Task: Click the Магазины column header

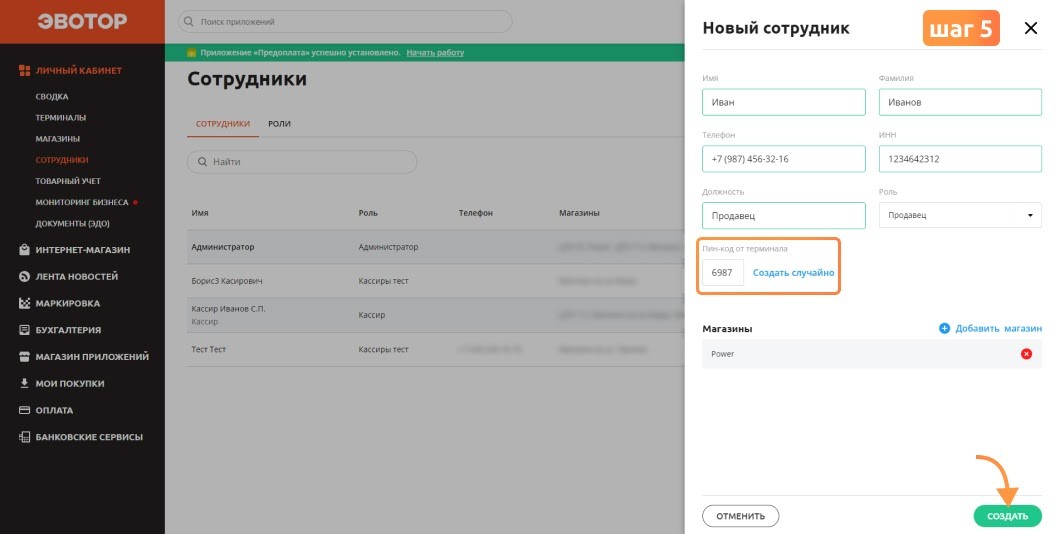Action: 579,213
